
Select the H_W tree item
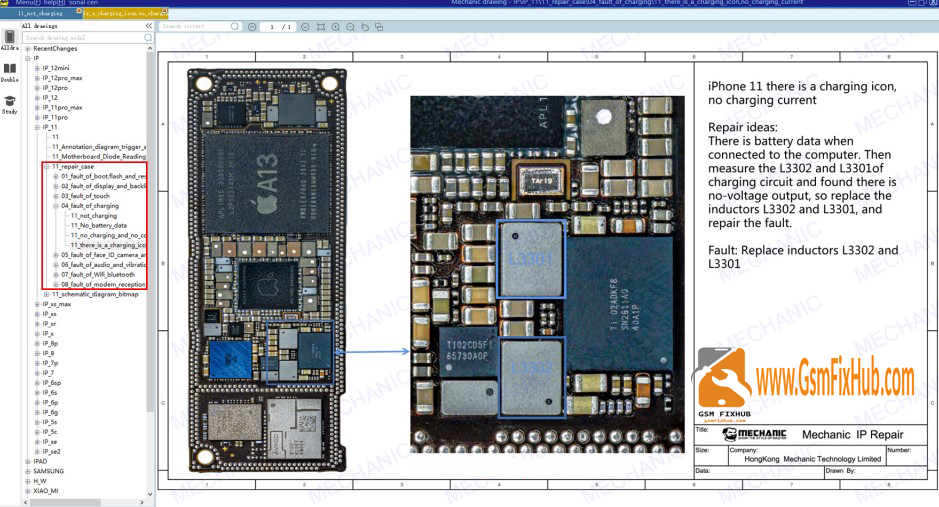tap(40, 481)
